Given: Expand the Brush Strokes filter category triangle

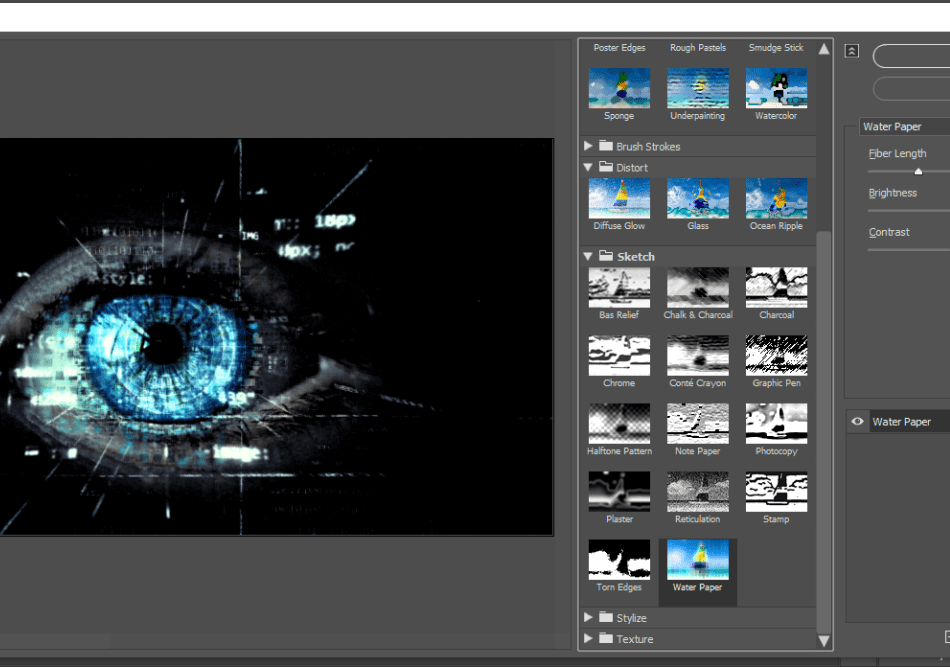Looking at the screenshot, I should click(588, 145).
